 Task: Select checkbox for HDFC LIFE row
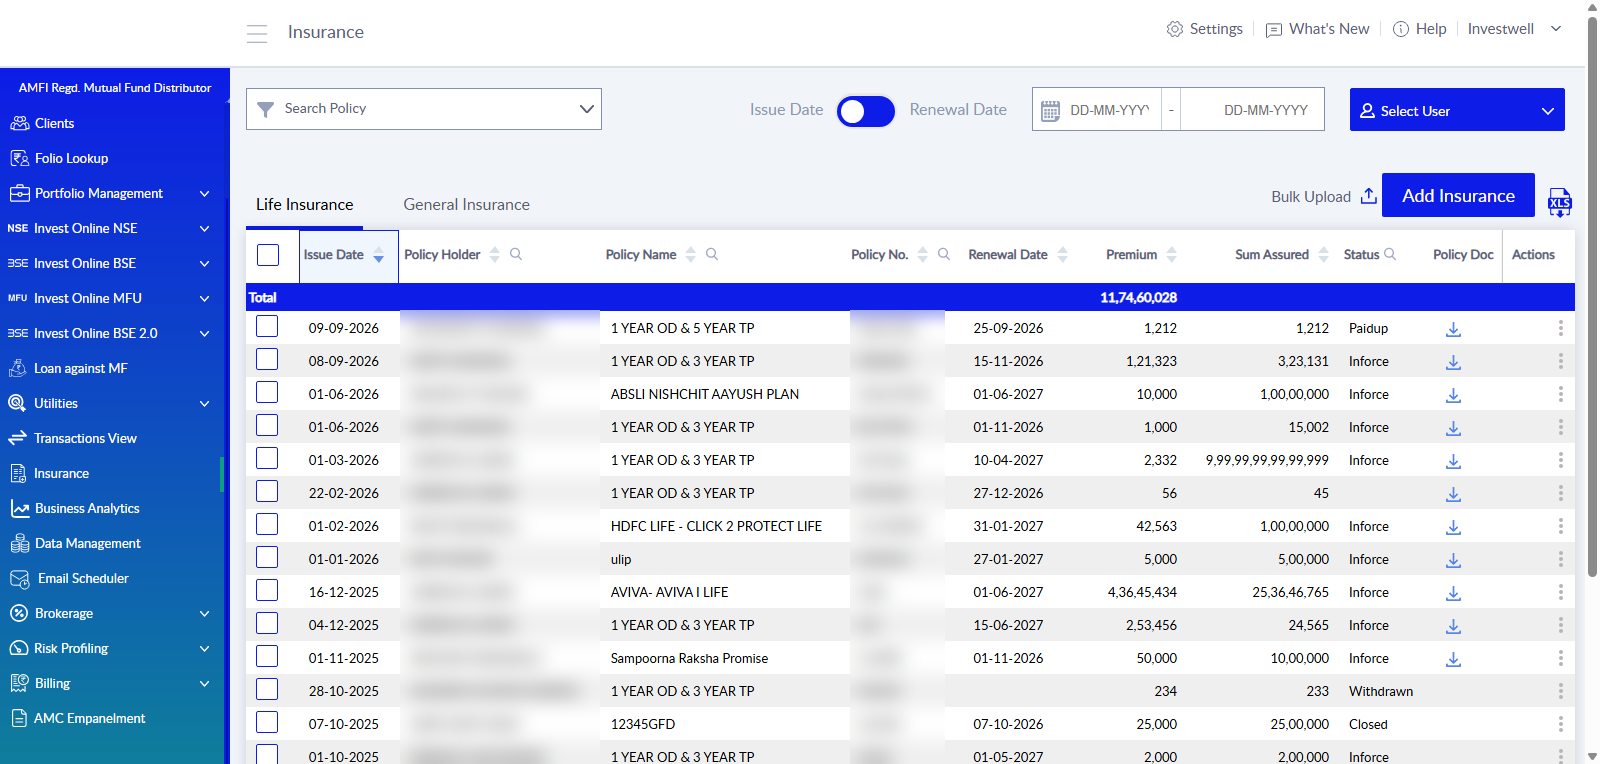tap(267, 524)
